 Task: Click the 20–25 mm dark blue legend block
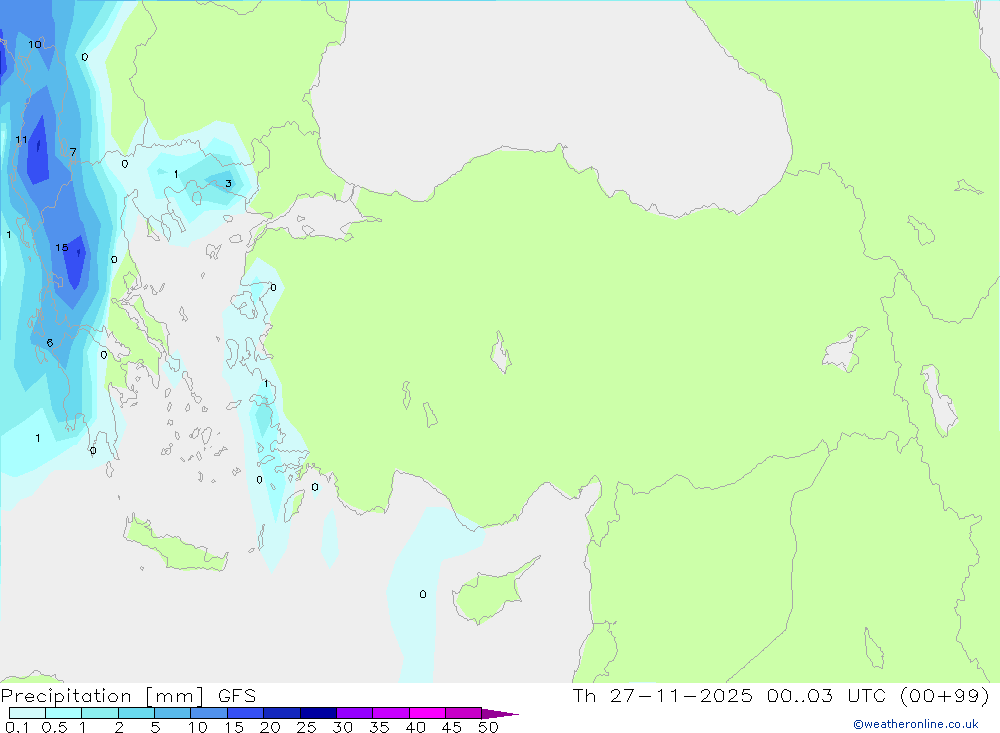pos(282,713)
